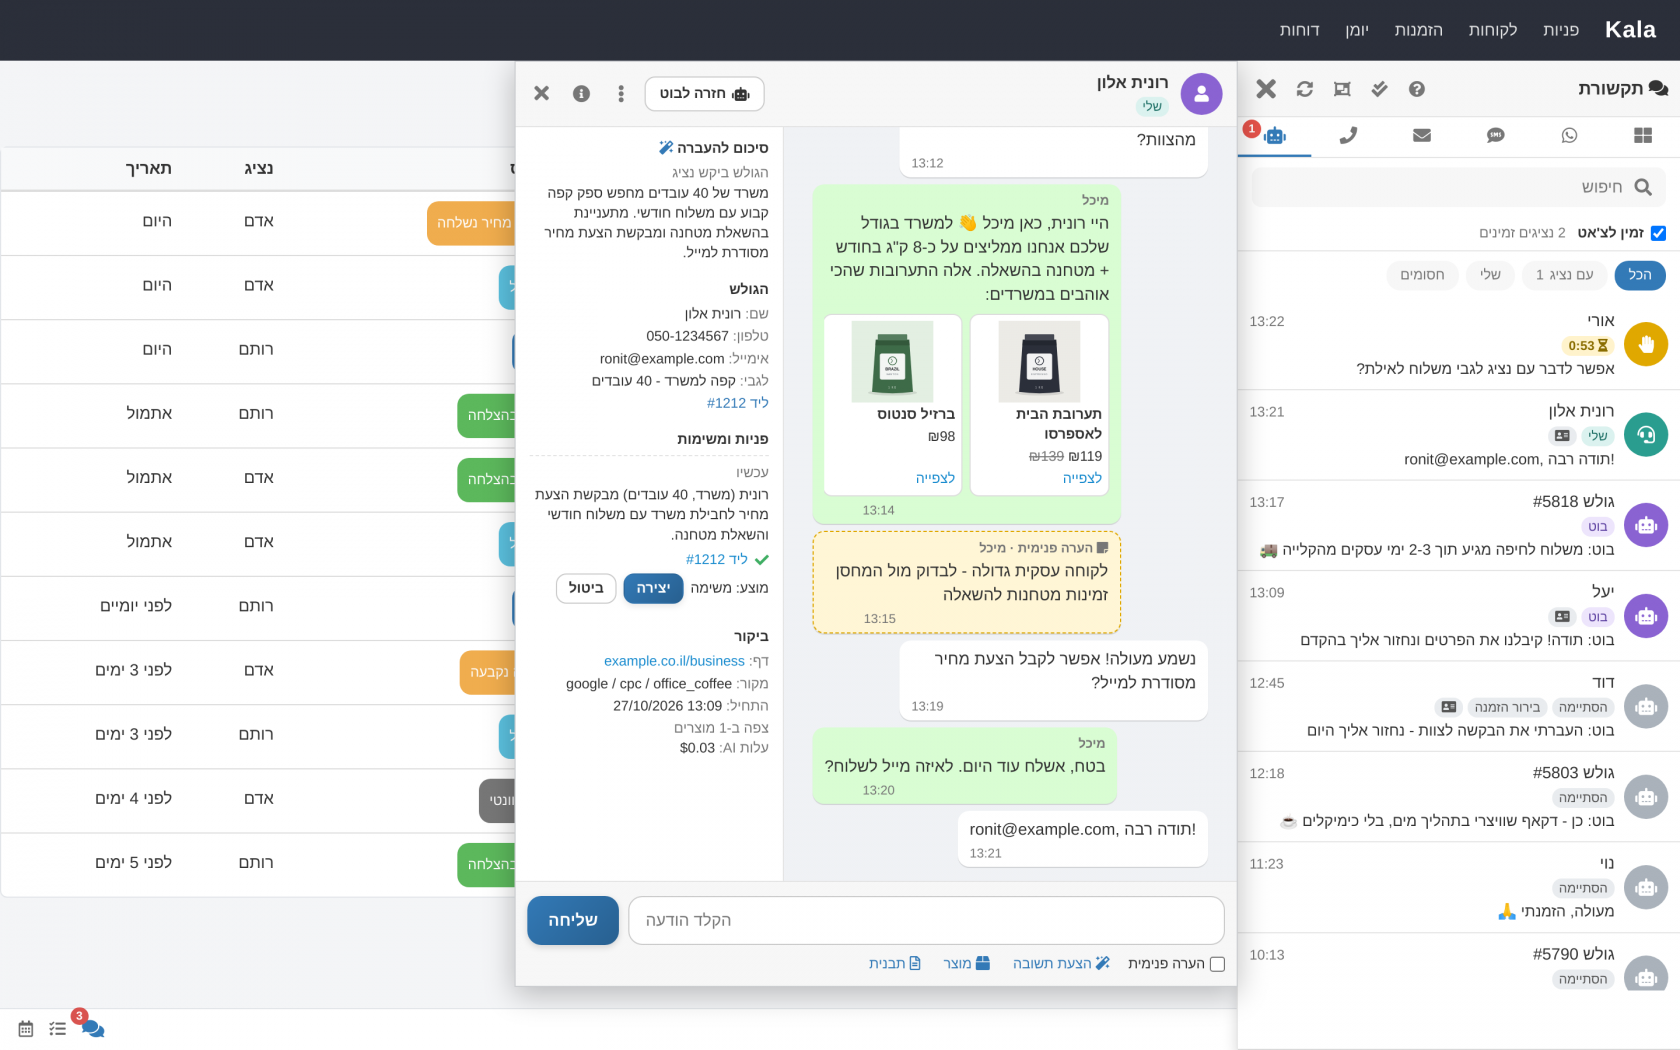Screen dimensions: 1680x1050
Task: Open the three-dot options menu in chat
Action: coord(621,93)
